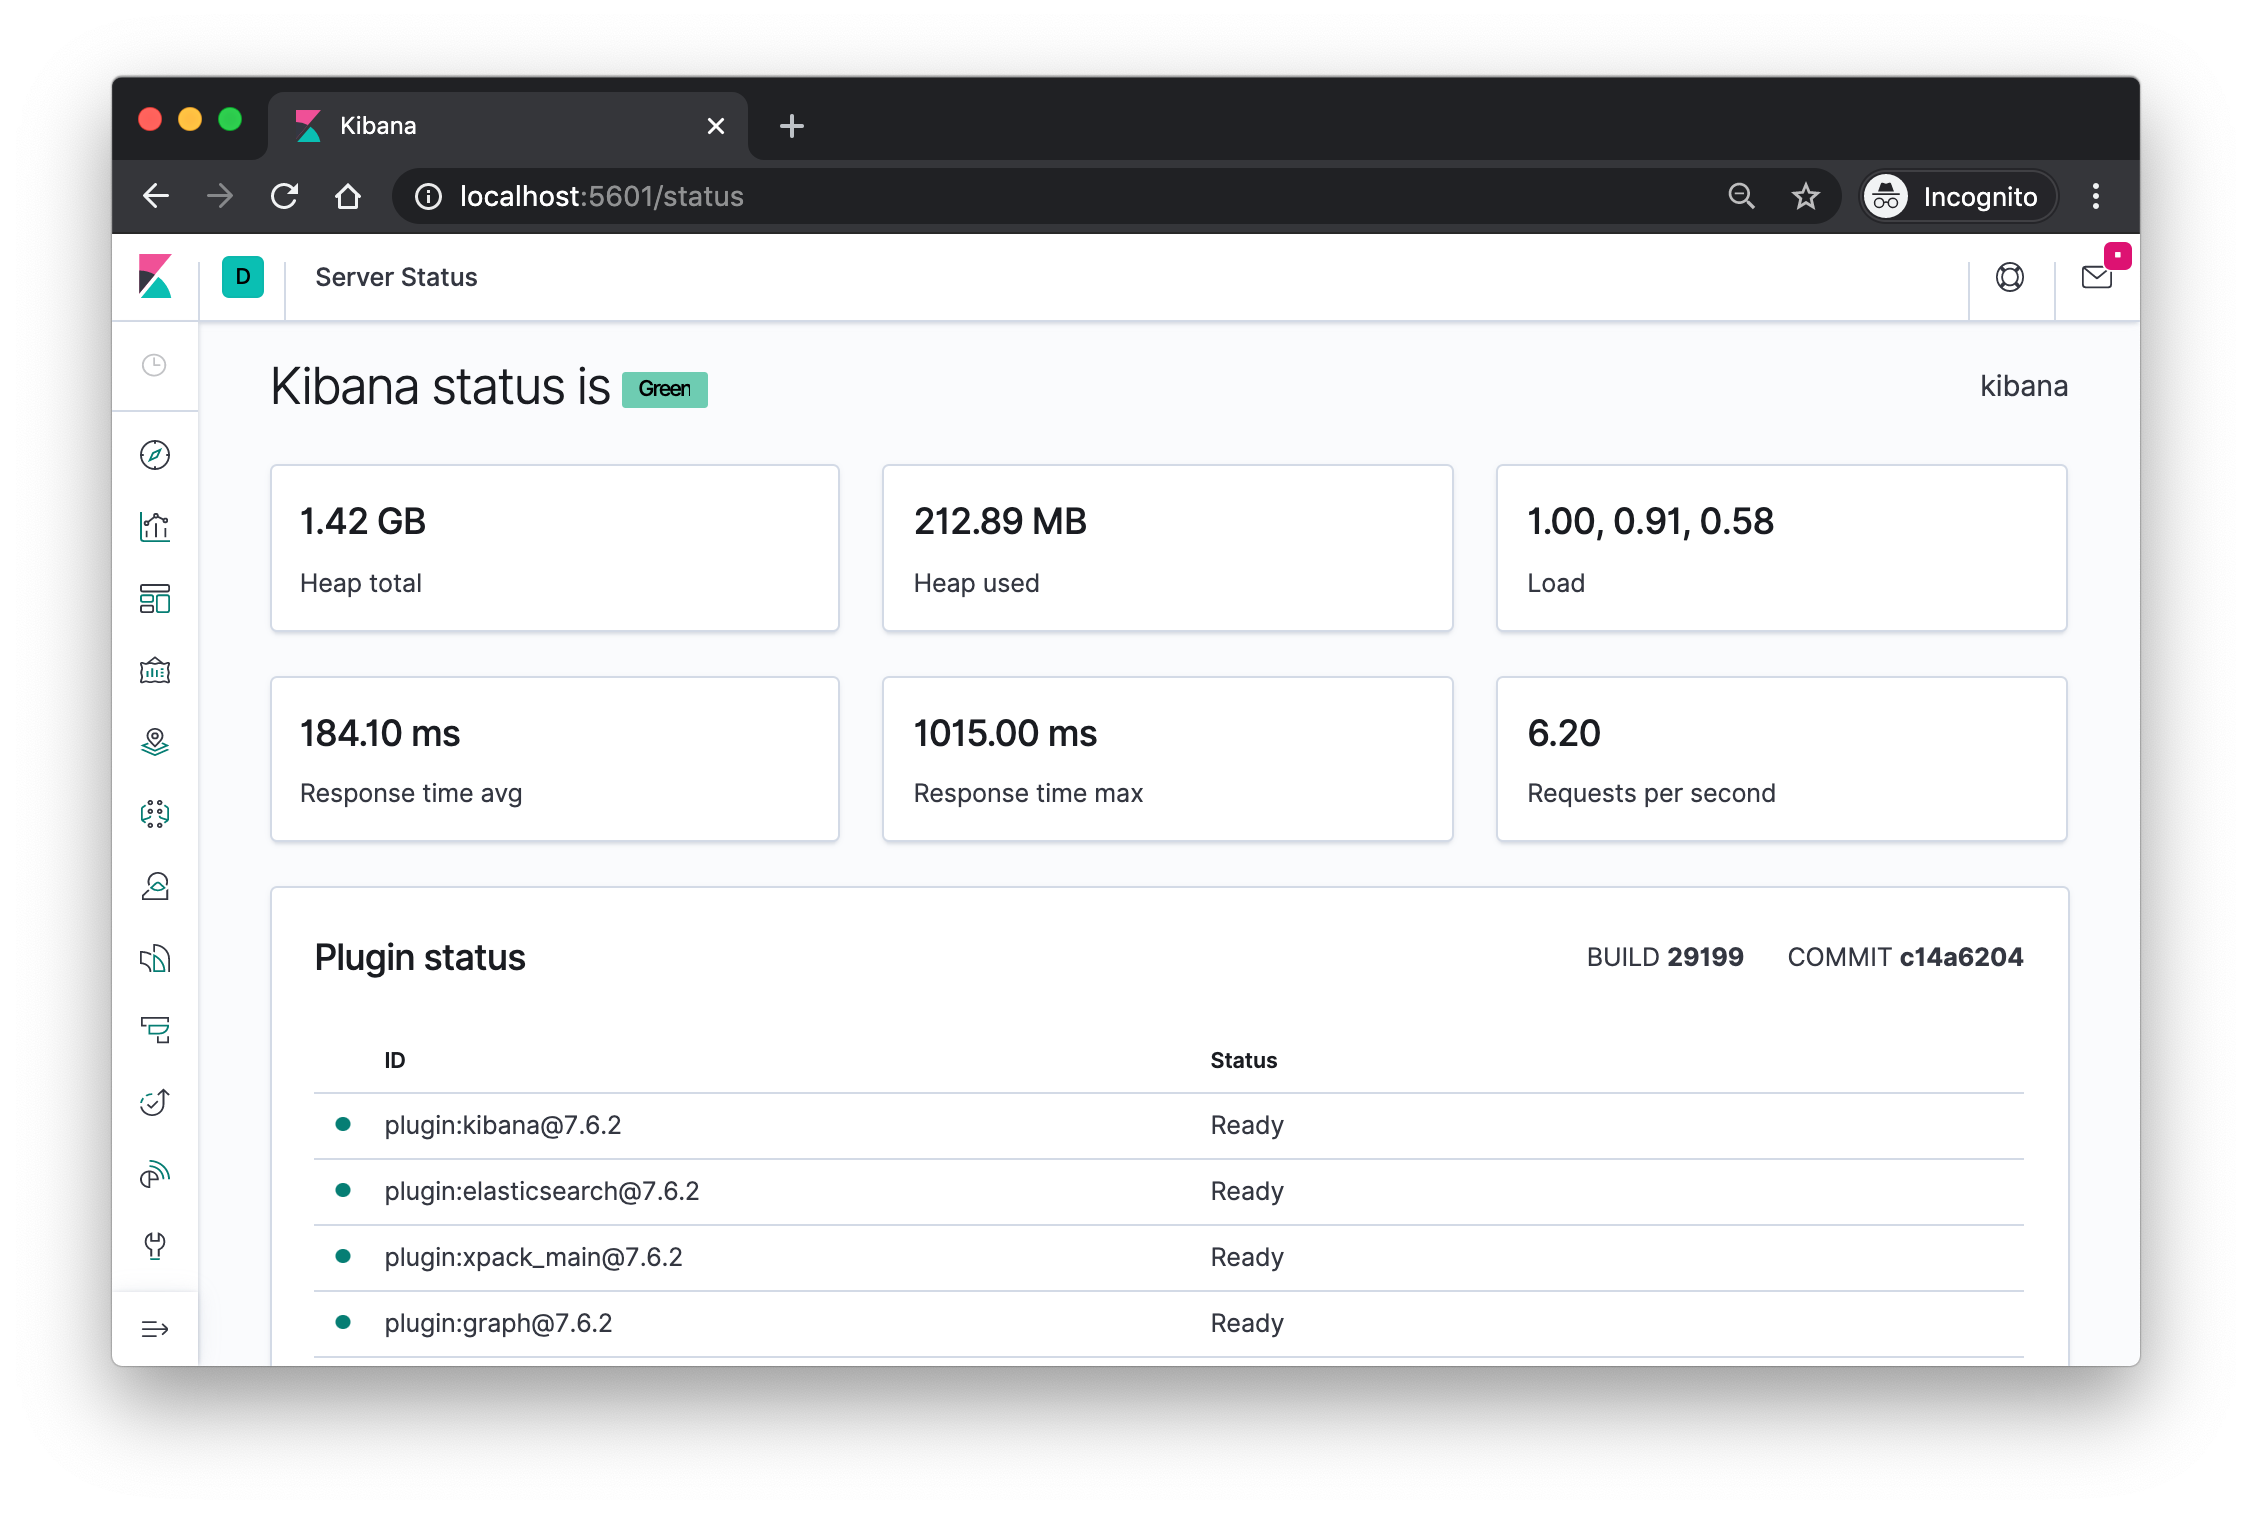Open Dashboard icon in sidebar

click(x=155, y=599)
